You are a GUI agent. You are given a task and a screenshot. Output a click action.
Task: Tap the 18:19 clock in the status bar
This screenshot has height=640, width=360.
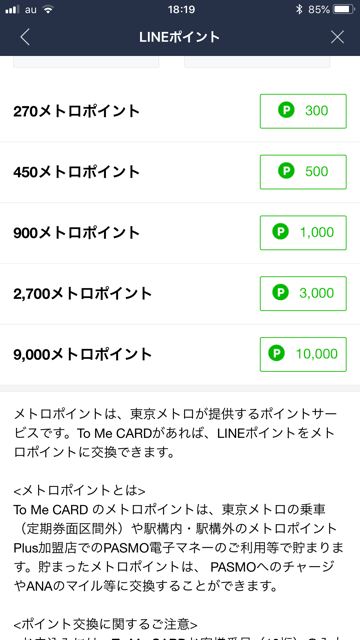coord(181,9)
